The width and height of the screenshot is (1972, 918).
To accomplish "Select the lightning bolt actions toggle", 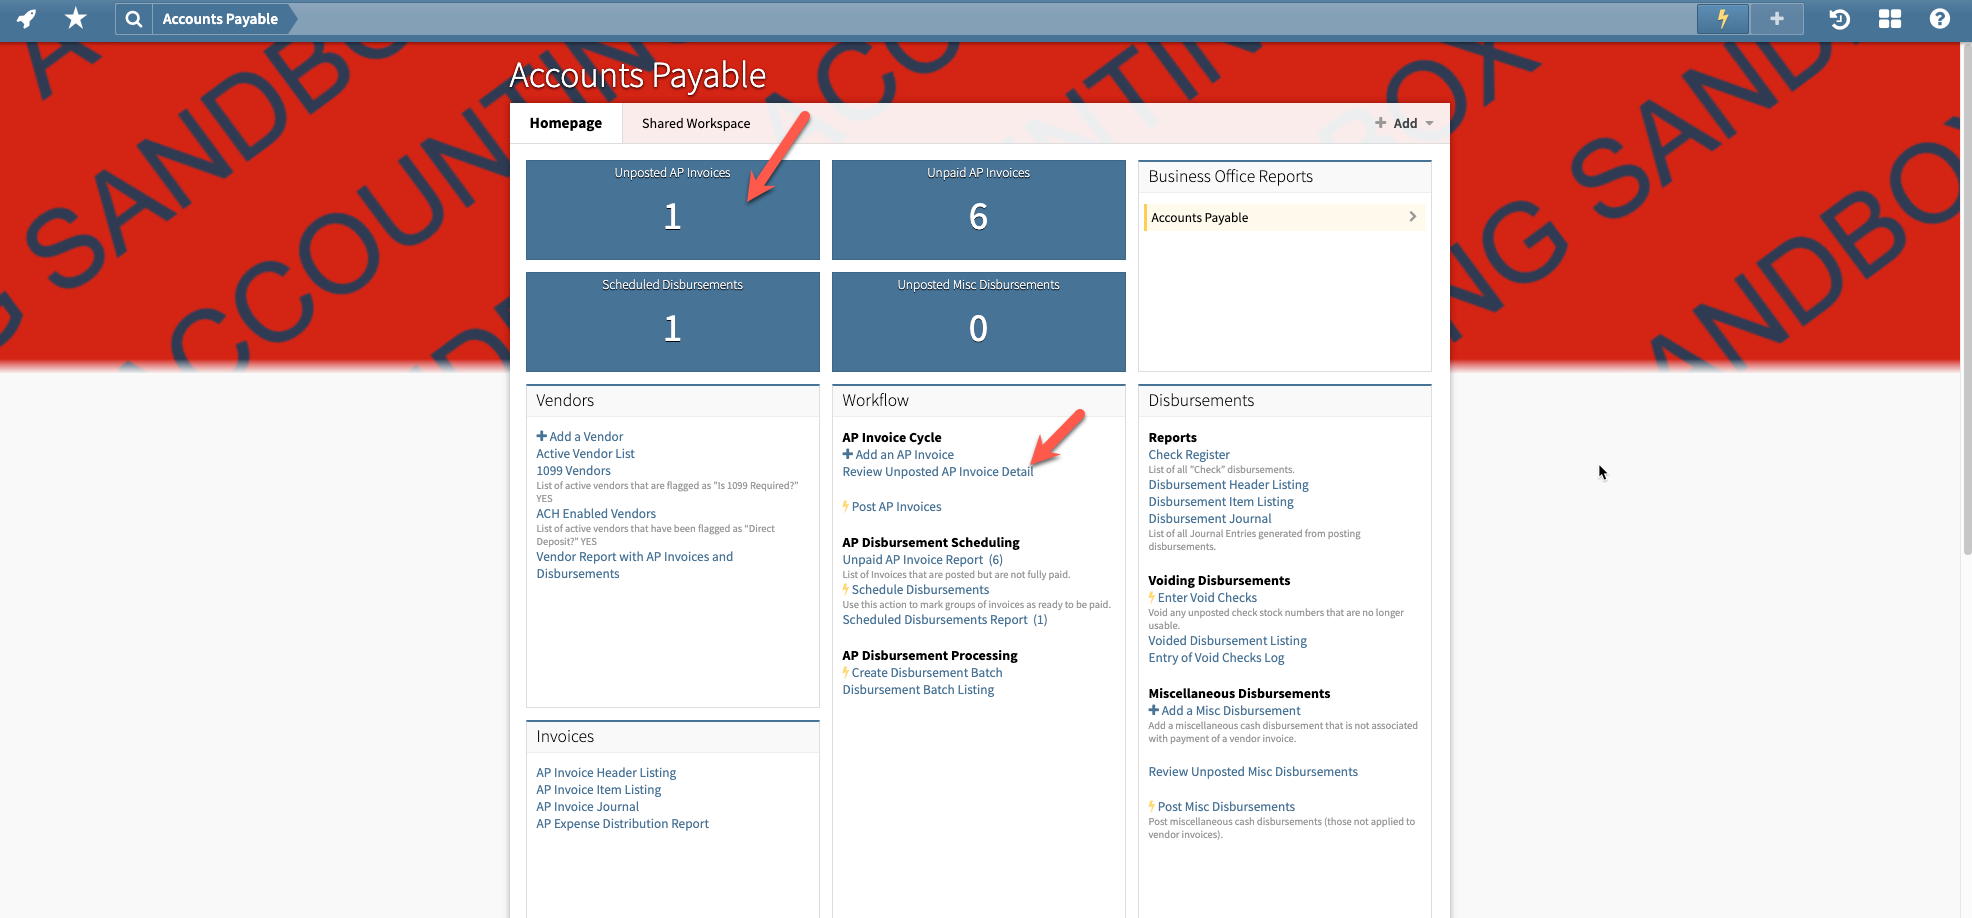I will (1722, 18).
